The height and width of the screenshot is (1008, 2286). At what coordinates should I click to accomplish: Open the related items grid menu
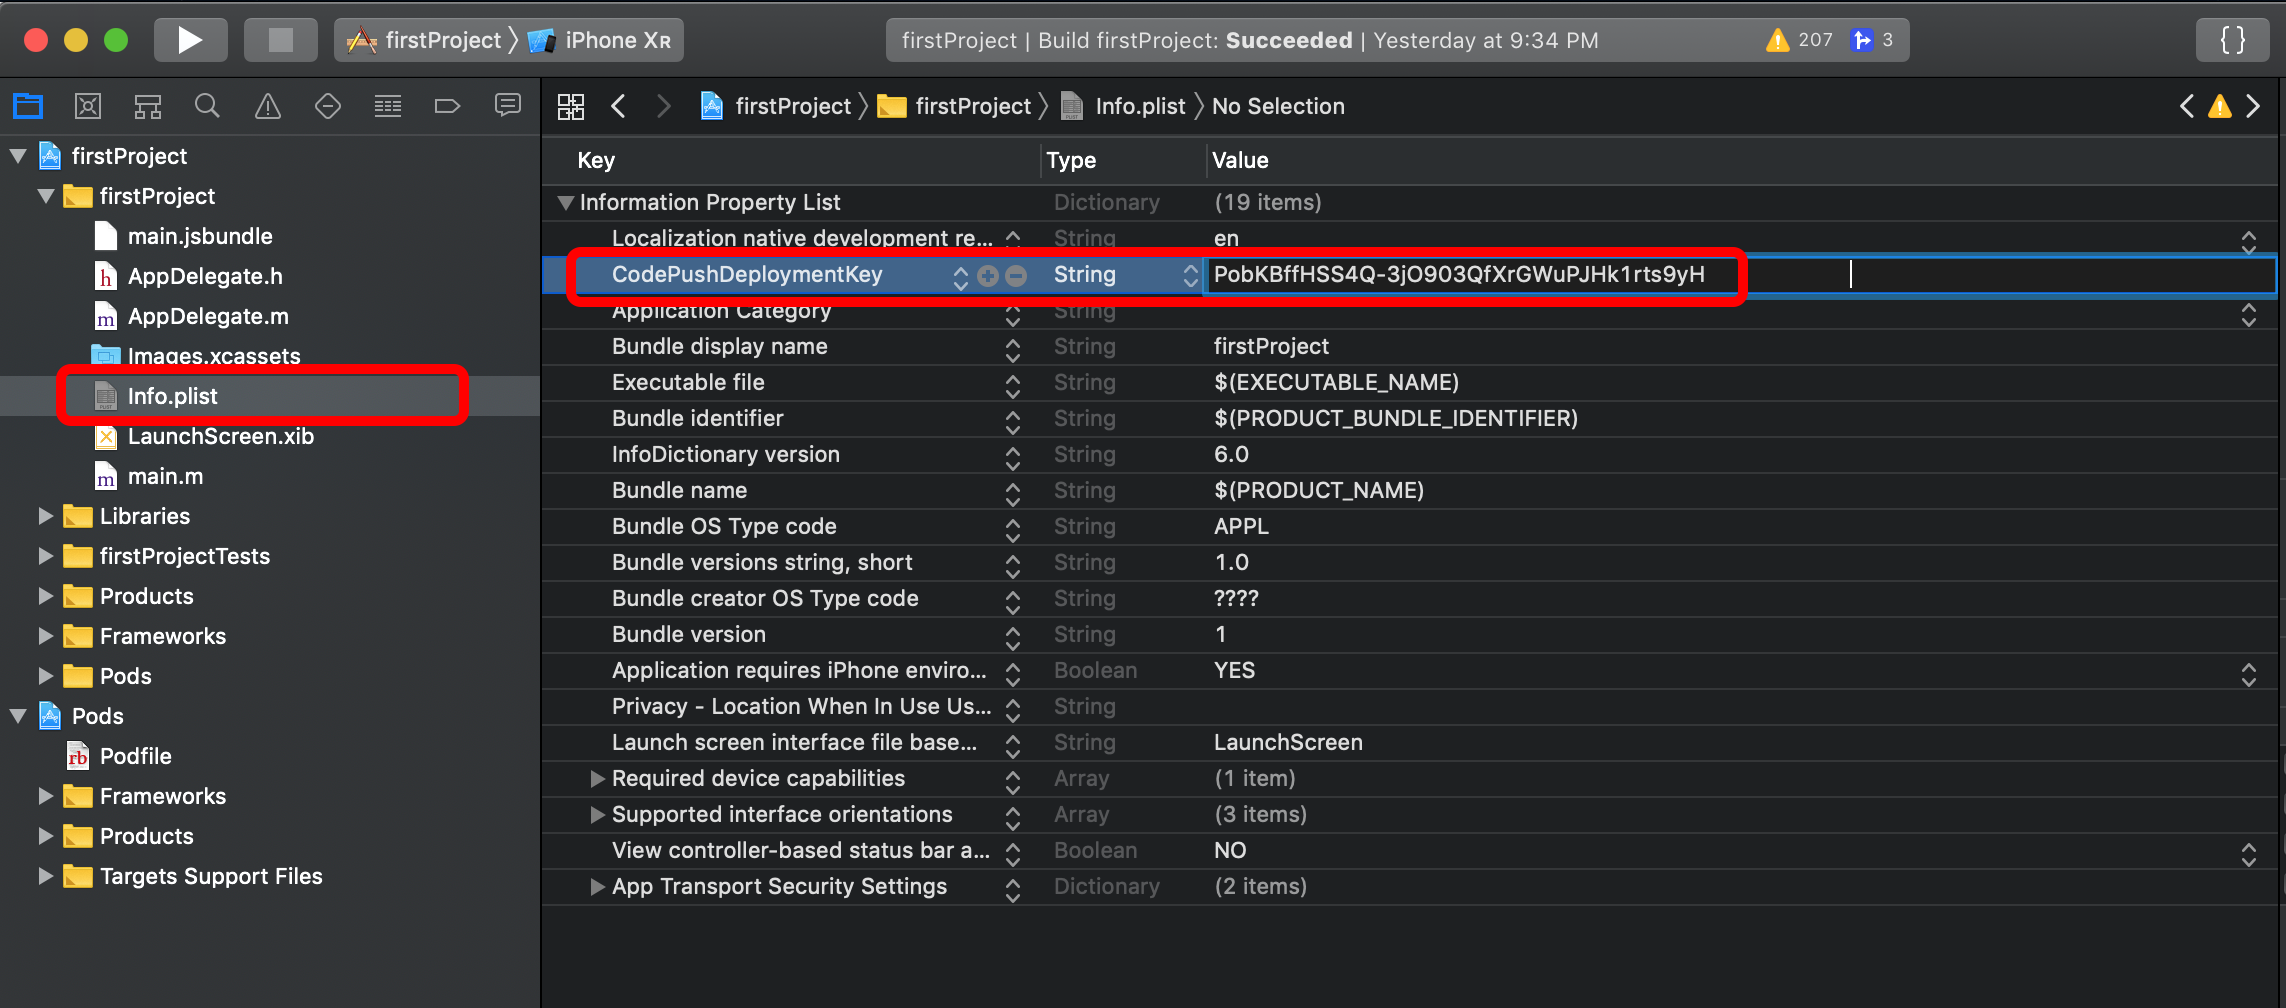[571, 106]
